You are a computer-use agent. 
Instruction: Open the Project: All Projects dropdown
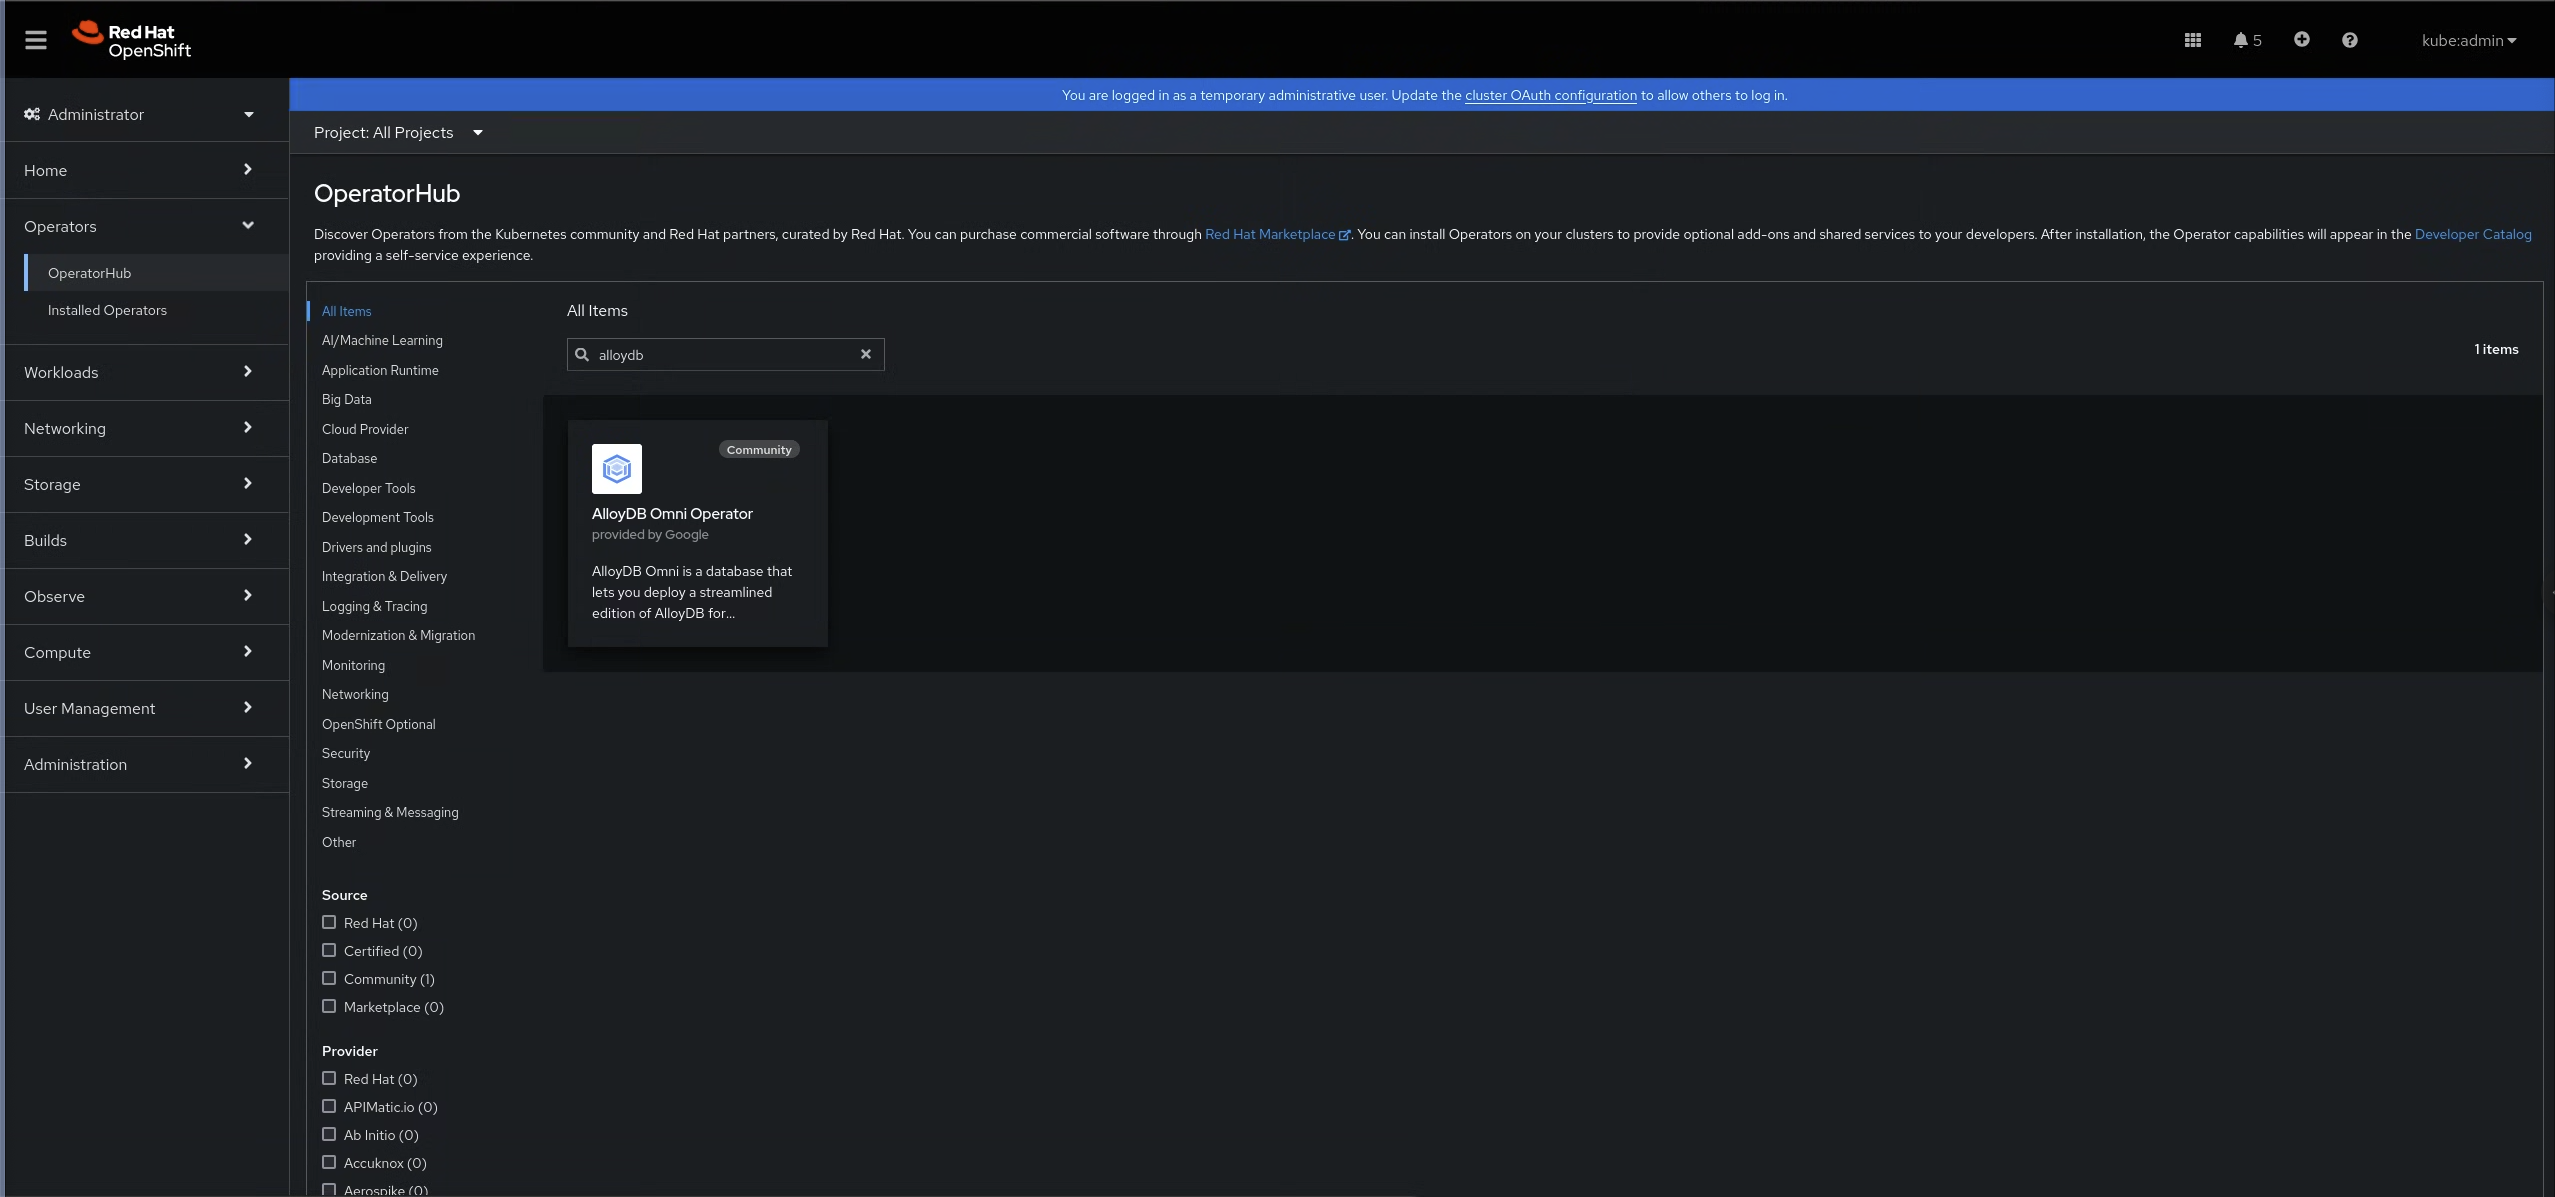[398, 133]
